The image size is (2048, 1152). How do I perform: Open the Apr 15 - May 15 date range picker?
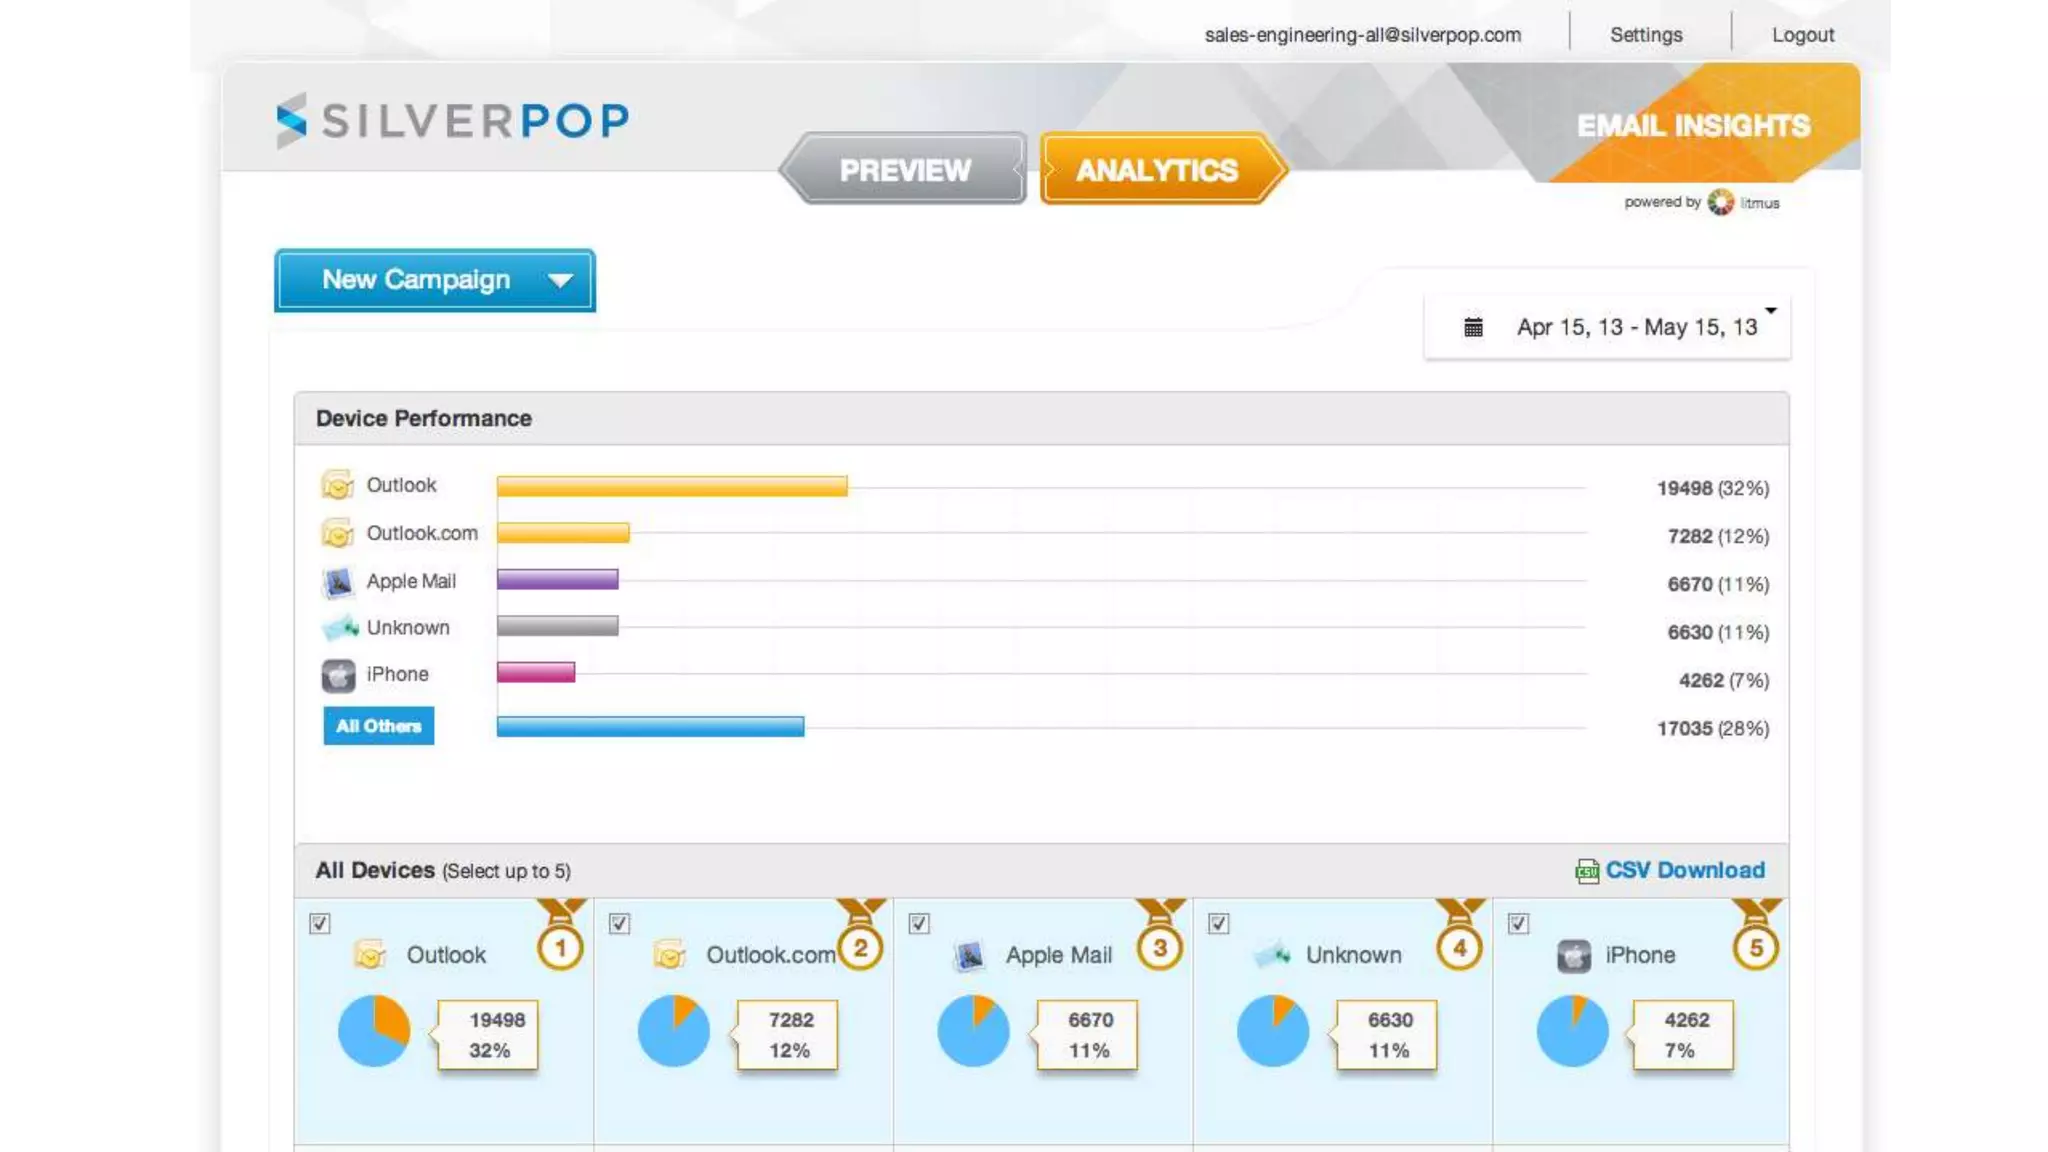(x=1608, y=327)
